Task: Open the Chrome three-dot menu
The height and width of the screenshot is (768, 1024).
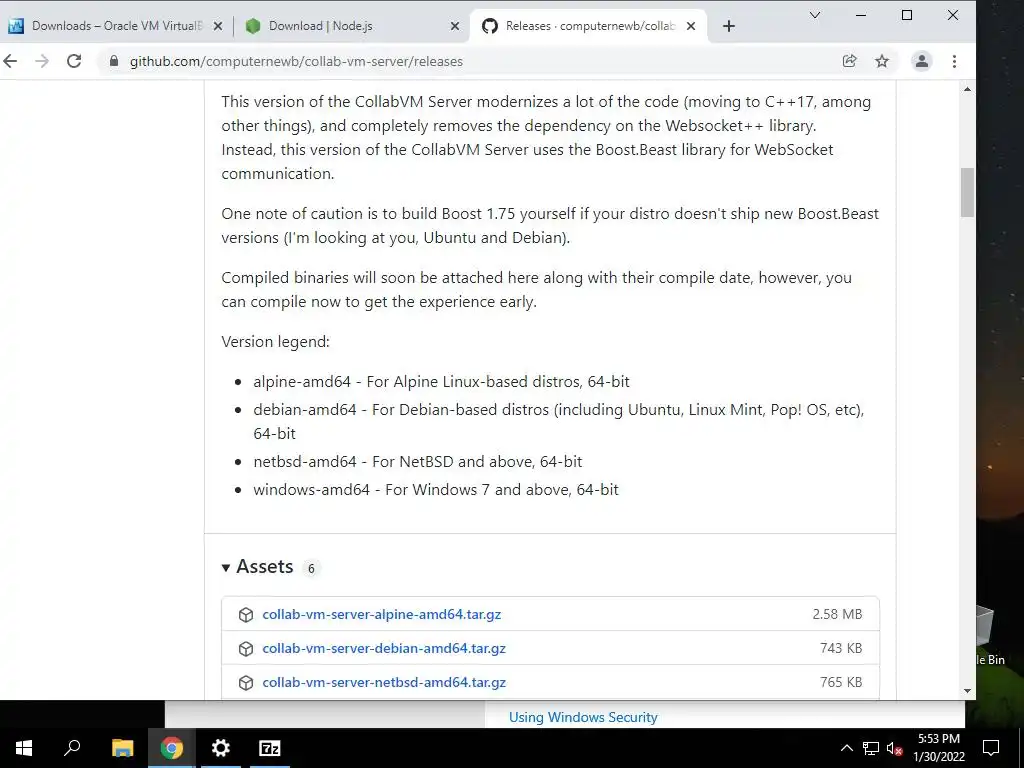Action: tap(954, 61)
